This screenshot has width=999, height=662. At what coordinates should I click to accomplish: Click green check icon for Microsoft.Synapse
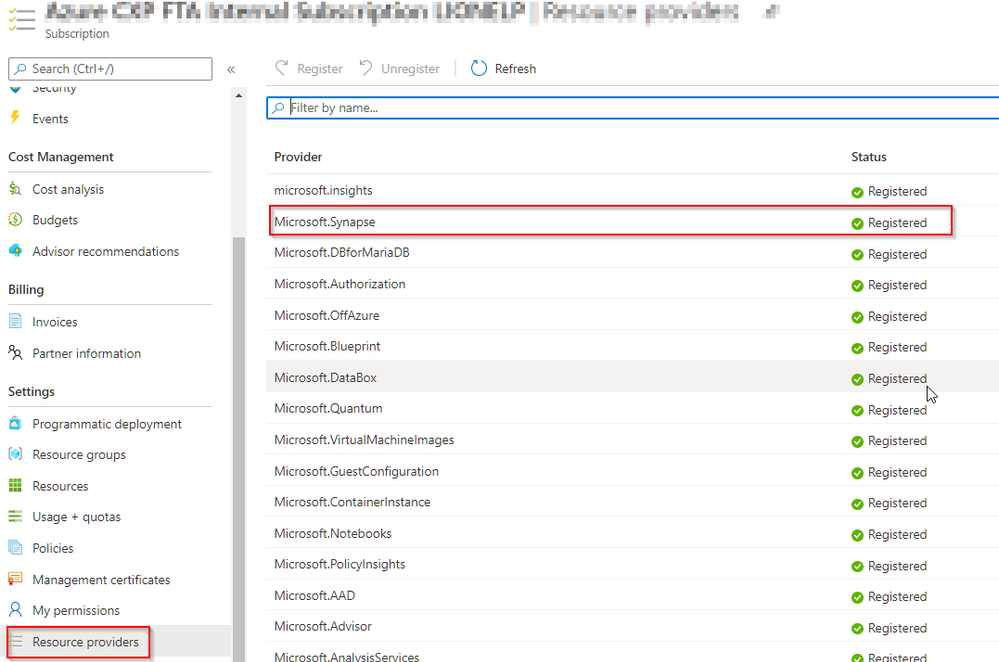click(857, 223)
